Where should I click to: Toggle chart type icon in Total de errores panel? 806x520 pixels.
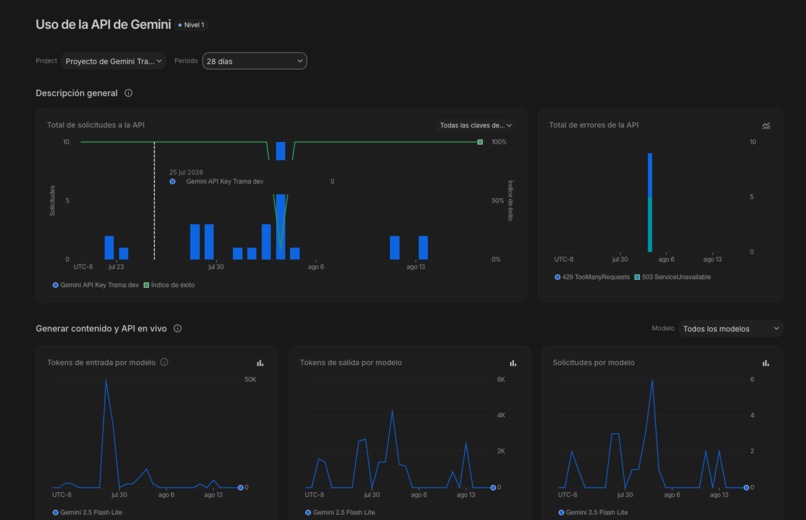point(766,125)
